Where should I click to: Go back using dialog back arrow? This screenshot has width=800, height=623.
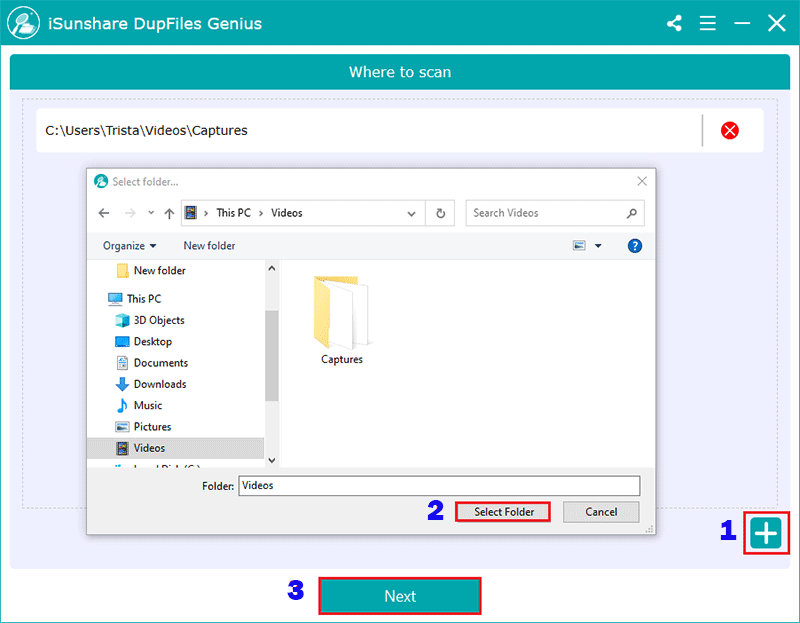tap(103, 213)
